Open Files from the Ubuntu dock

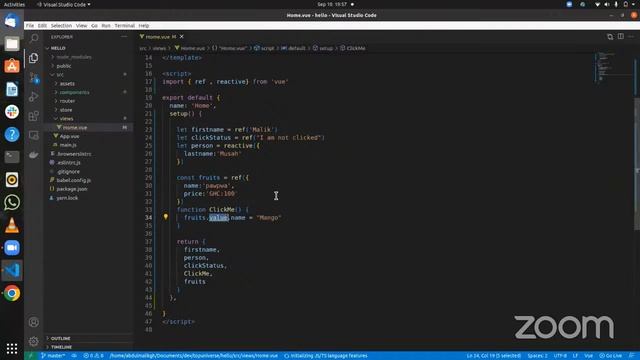(x=12, y=43)
